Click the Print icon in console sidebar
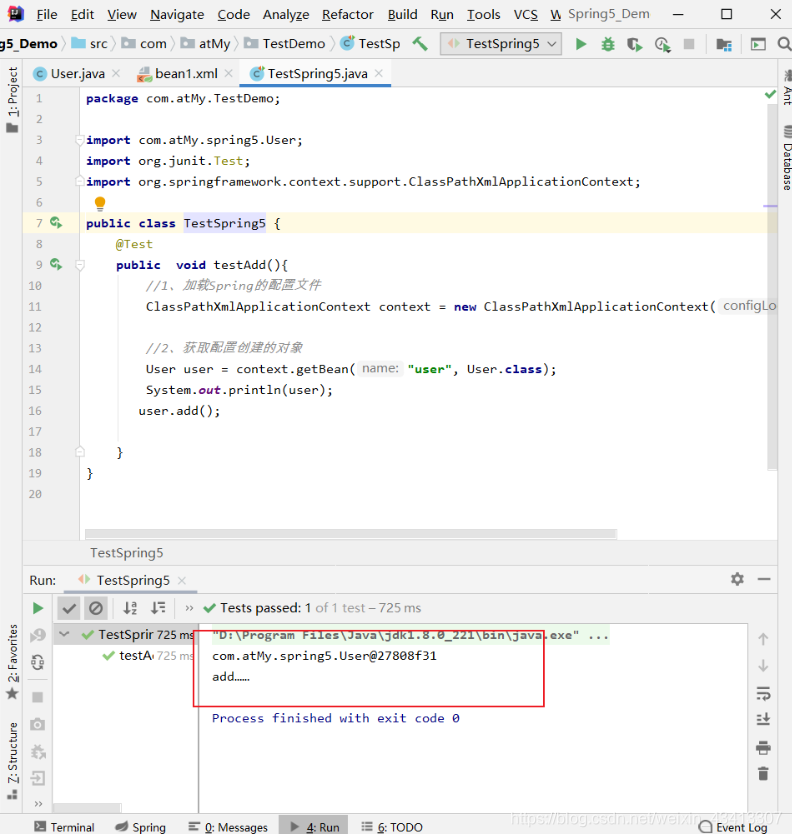 pos(763,747)
